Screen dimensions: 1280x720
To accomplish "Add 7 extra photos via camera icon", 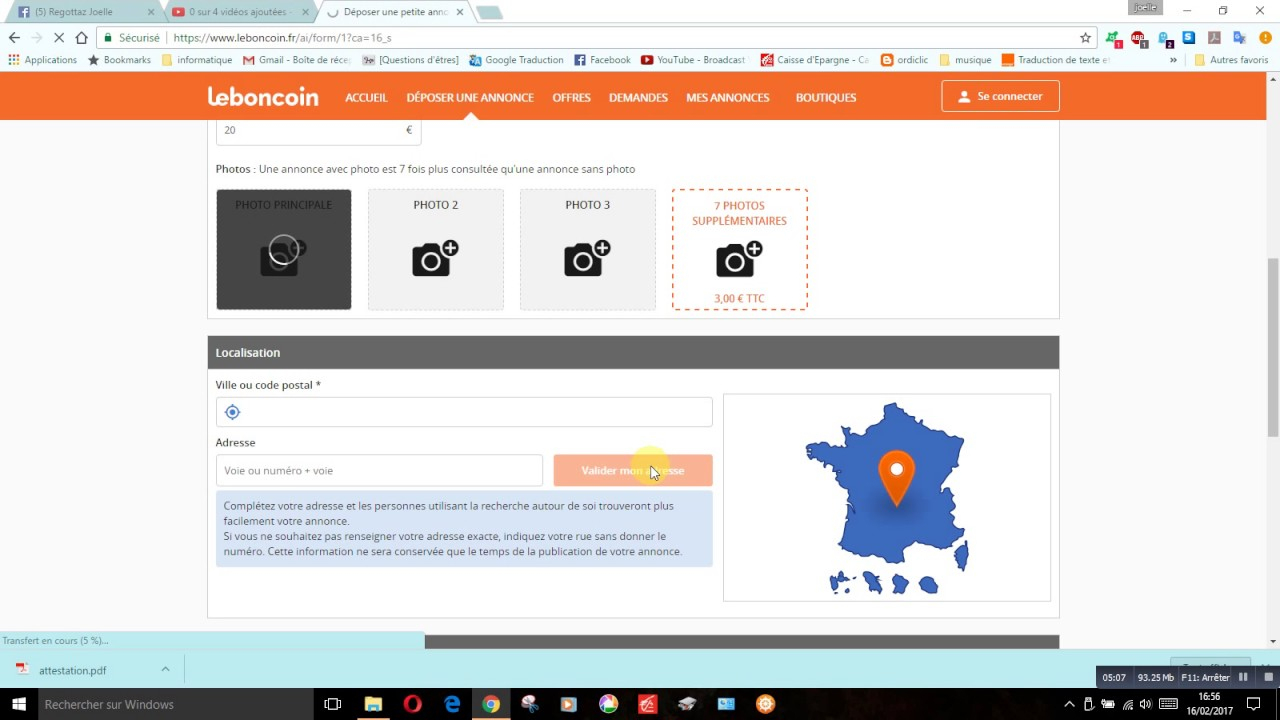I will tap(739, 260).
